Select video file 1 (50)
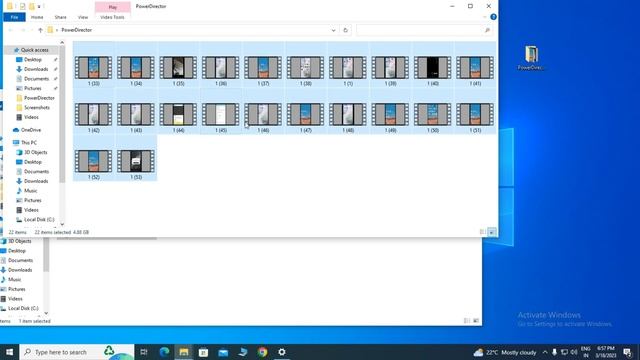 (x=433, y=114)
